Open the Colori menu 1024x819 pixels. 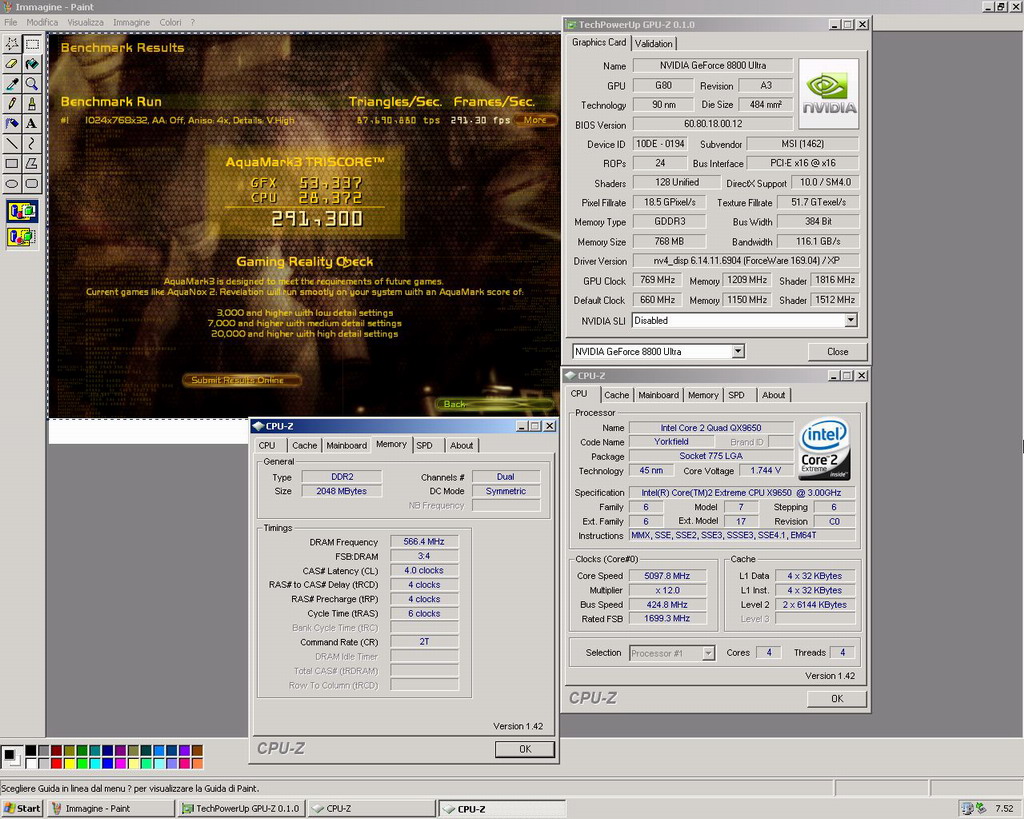coord(170,22)
